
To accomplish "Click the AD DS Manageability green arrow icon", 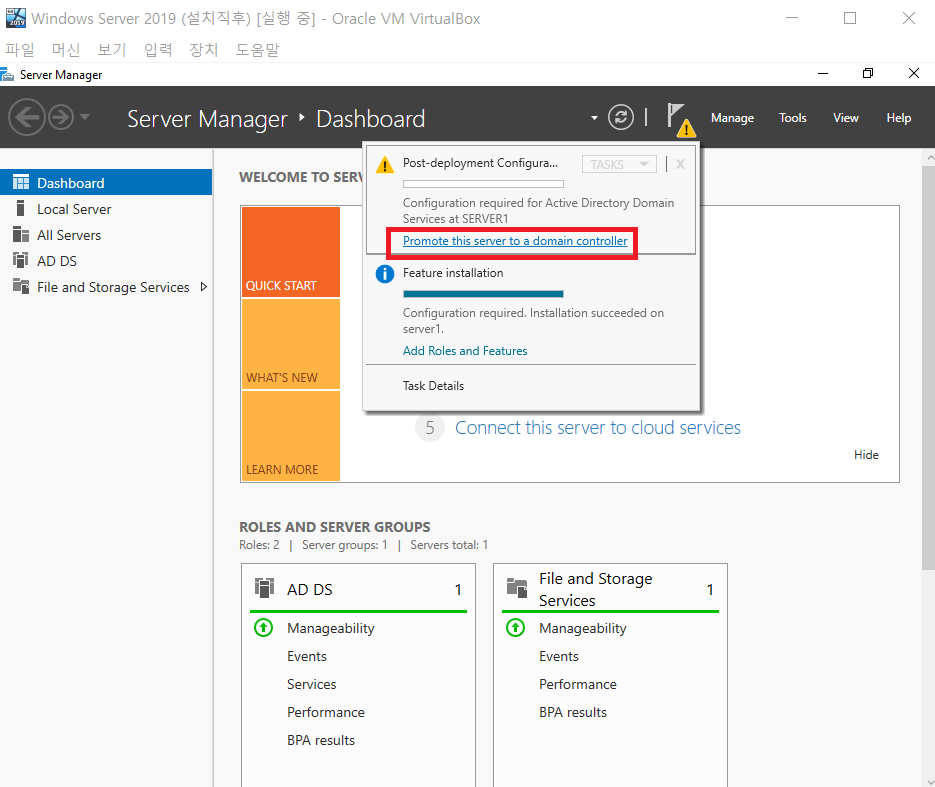I will [264, 628].
